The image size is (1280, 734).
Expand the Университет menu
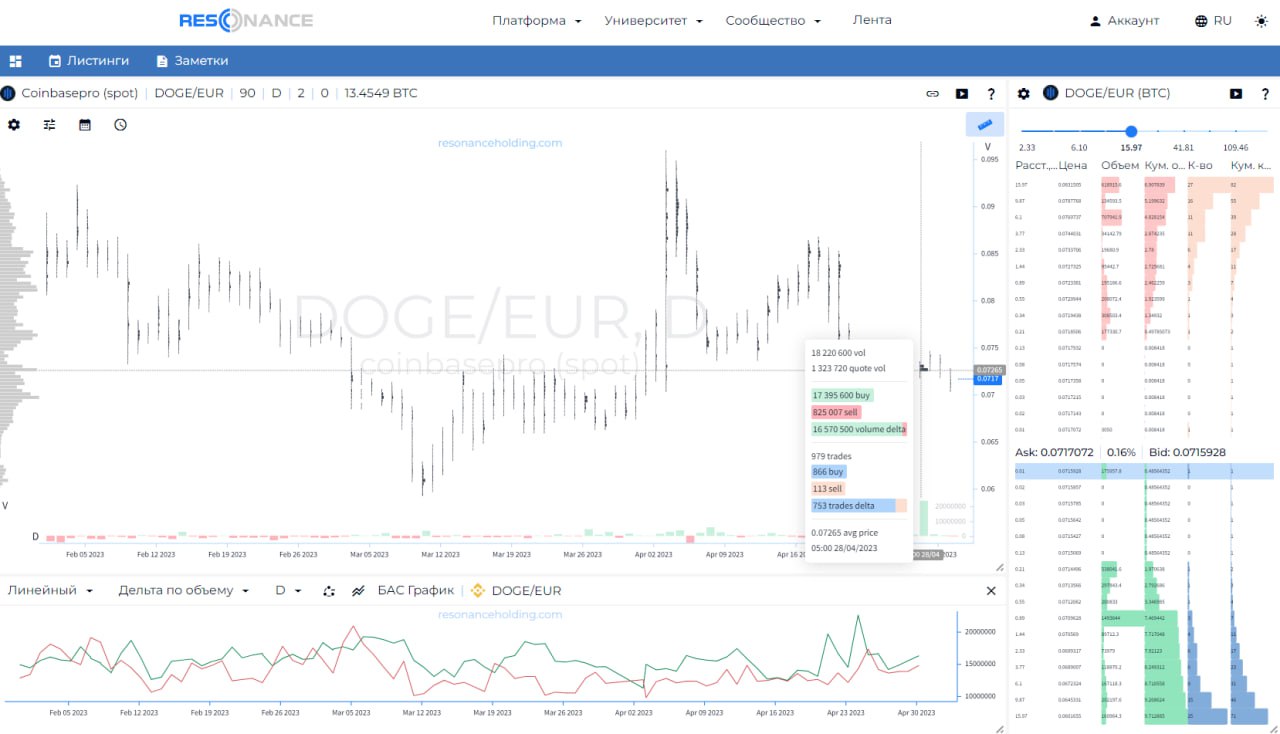(654, 20)
